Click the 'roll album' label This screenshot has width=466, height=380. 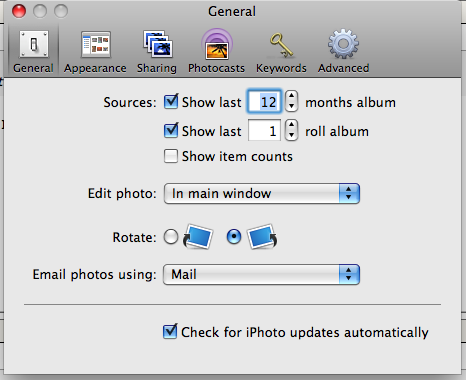(337, 131)
